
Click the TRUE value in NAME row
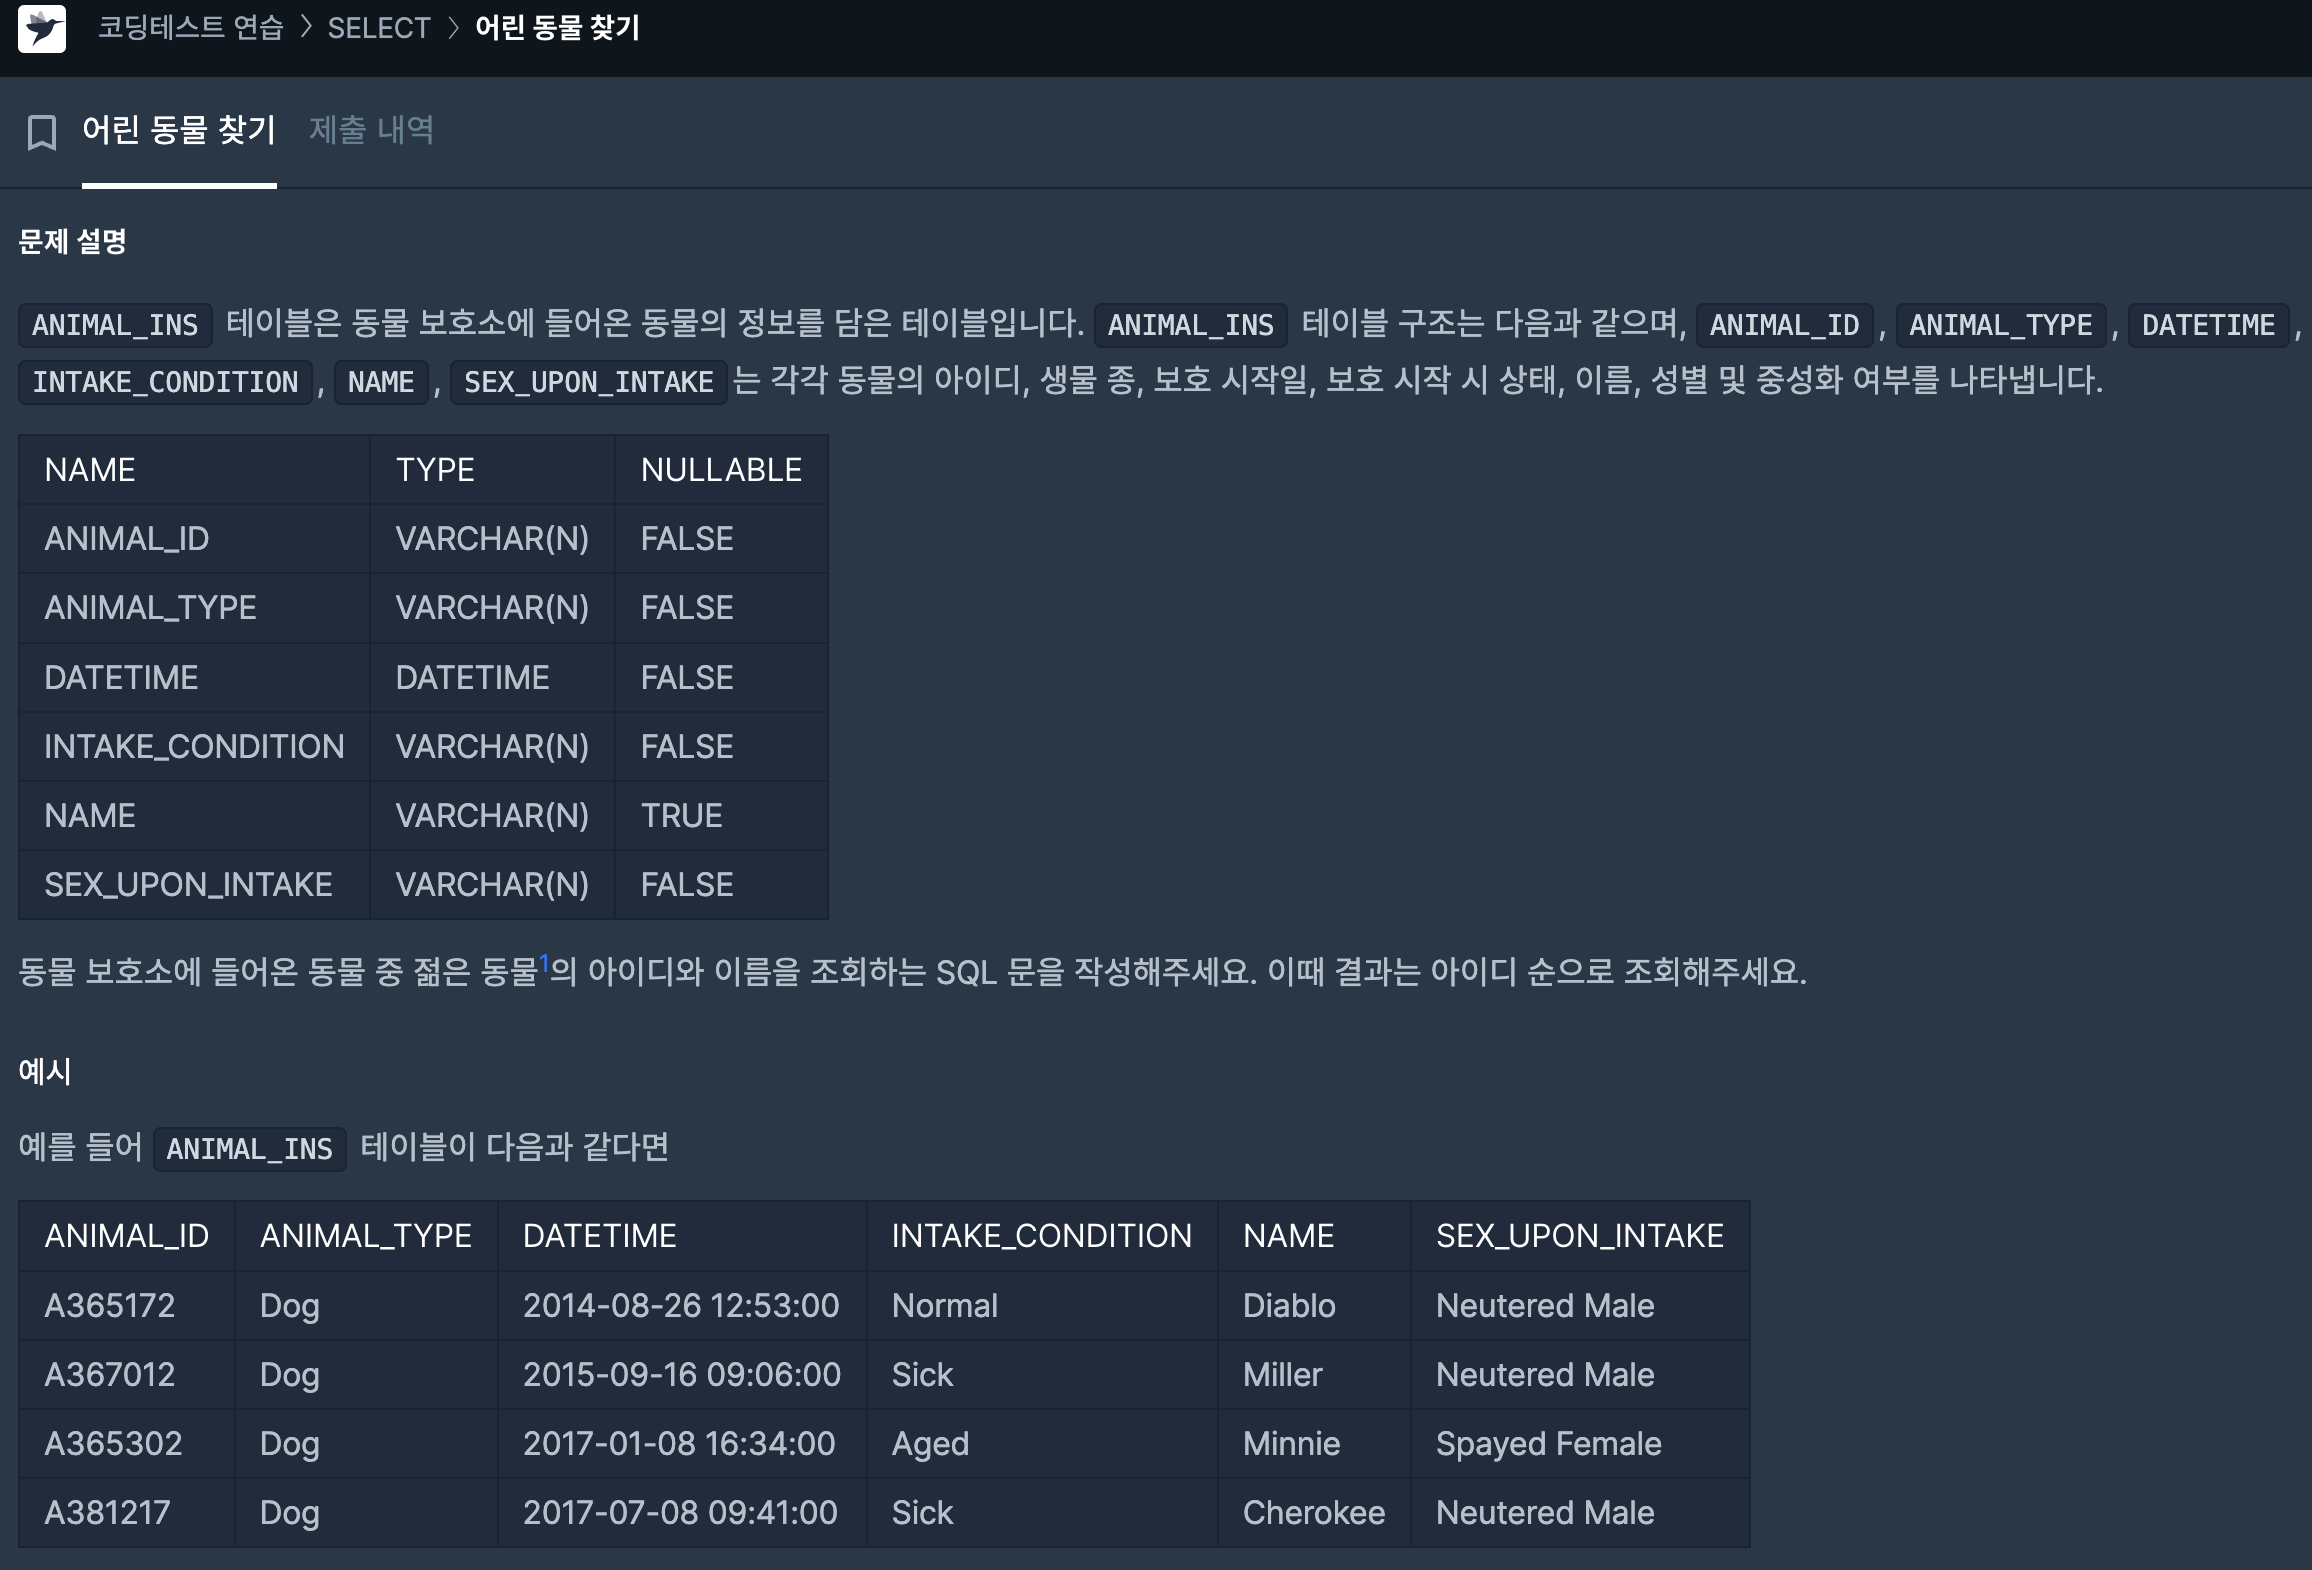tap(681, 815)
